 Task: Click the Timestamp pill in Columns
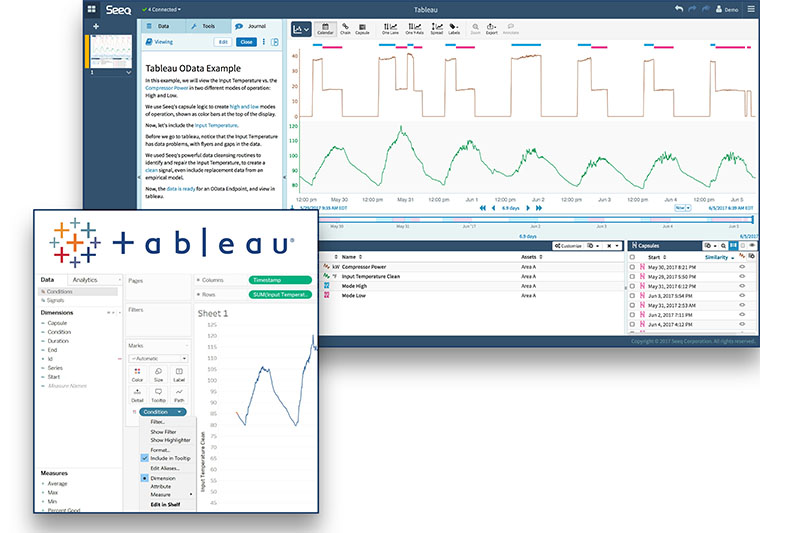[280, 280]
